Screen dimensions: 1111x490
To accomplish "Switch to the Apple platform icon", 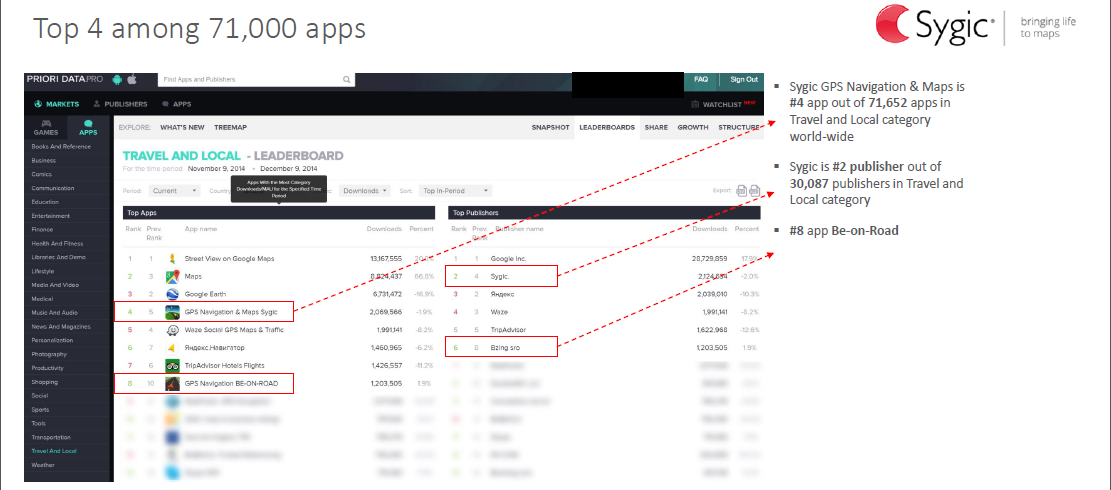I will coord(131,79).
